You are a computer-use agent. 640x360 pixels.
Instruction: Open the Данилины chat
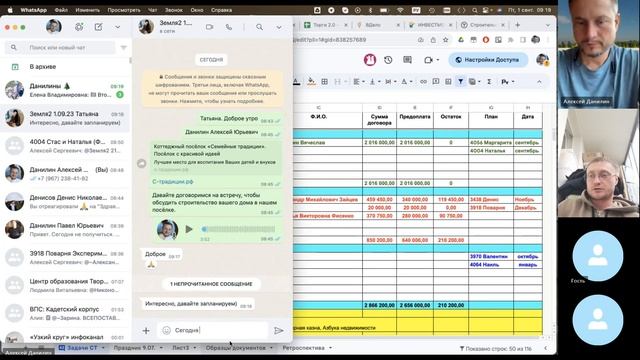(x=65, y=90)
